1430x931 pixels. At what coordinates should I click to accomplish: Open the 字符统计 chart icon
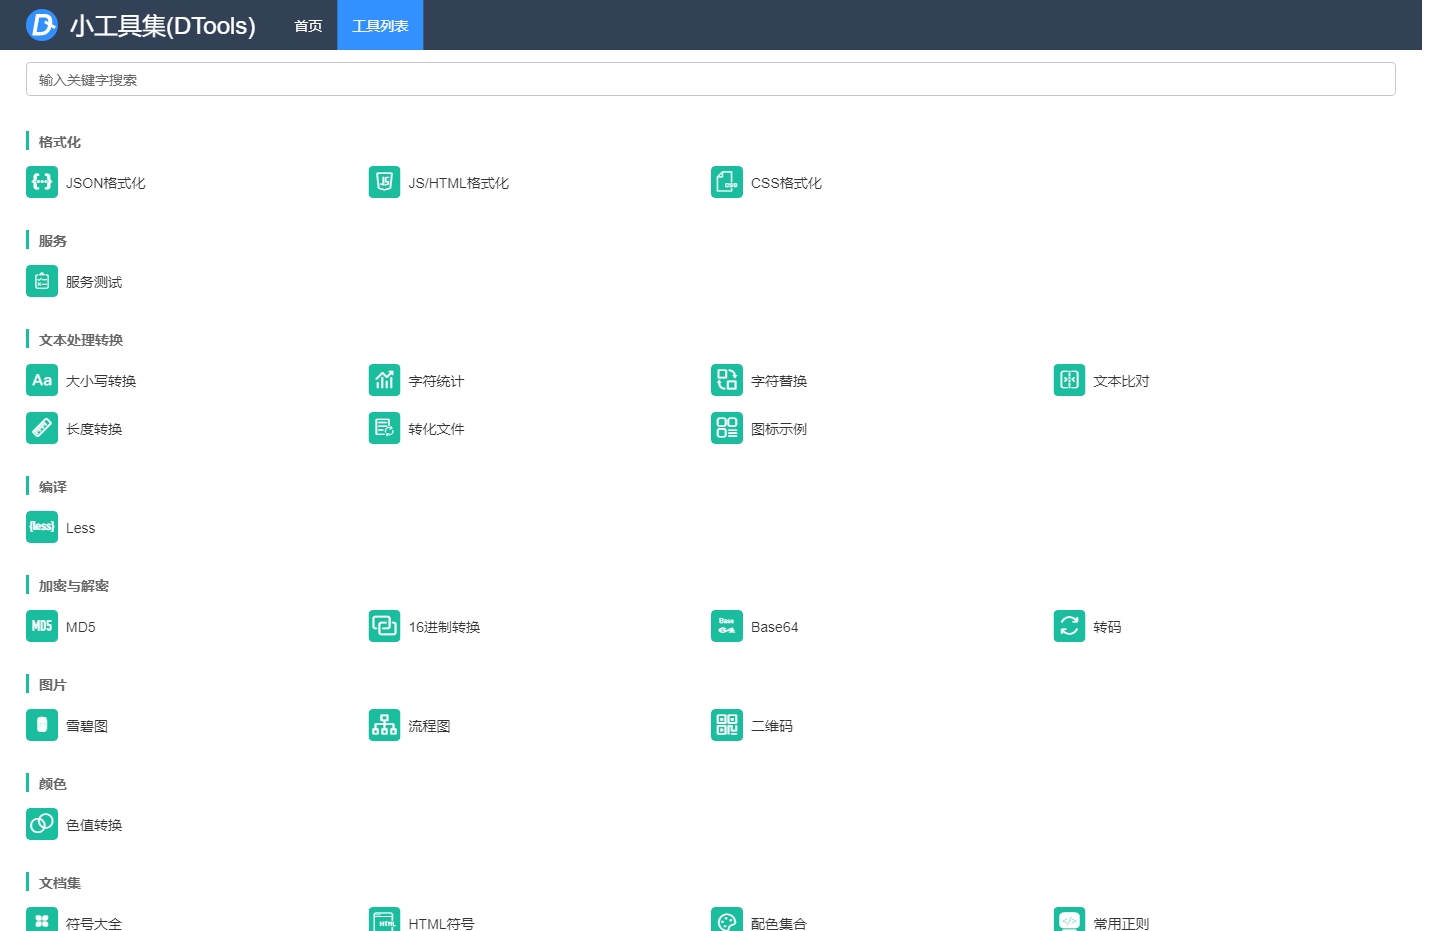point(384,380)
